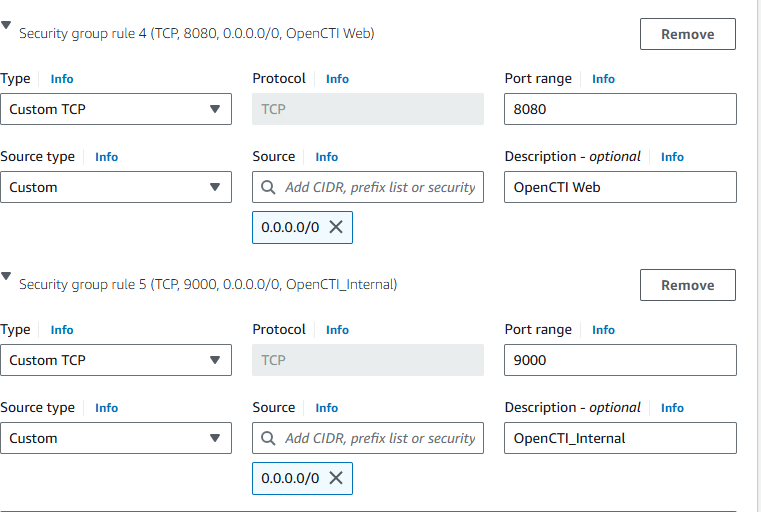Open the Source type dropdown for rule 5
The width and height of the screenshot is (761, 512).
click(x=116, y=438)
